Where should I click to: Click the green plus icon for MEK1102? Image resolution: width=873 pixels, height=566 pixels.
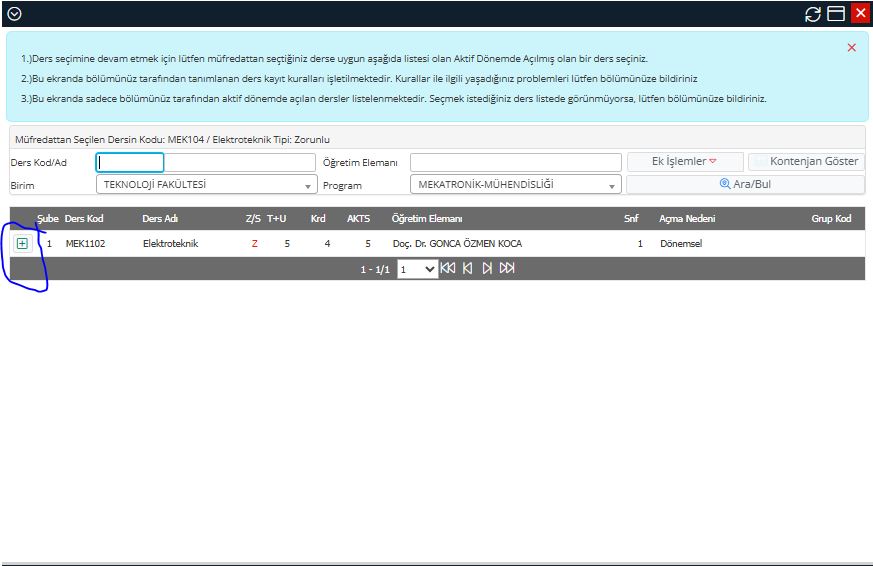[22, 243]
